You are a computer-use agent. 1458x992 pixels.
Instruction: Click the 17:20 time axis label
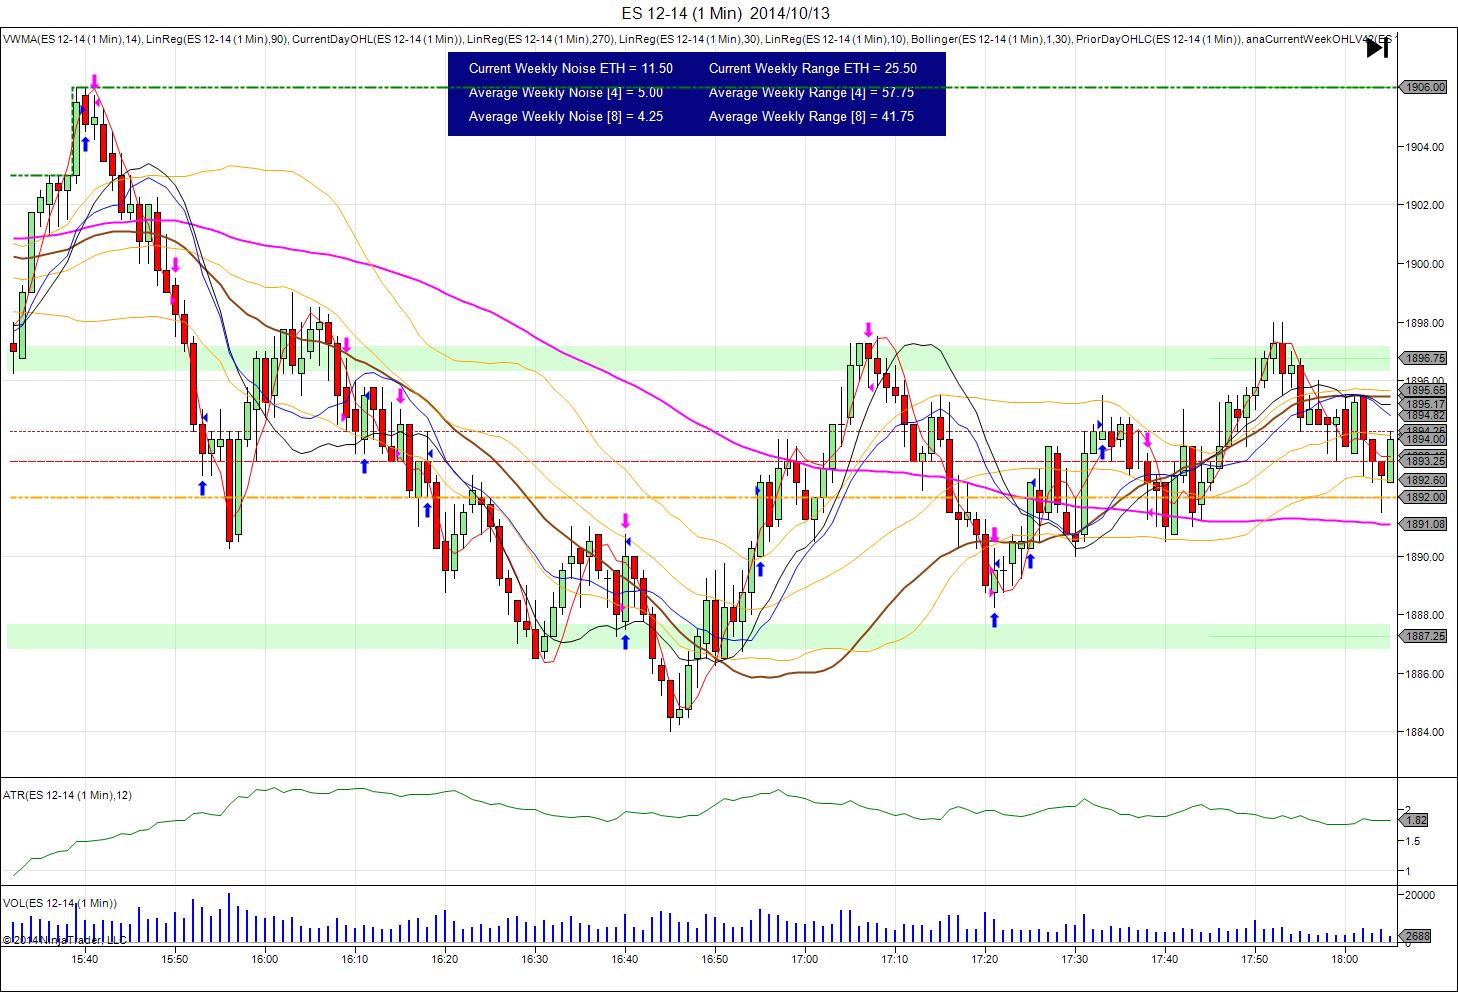[984, 959]
